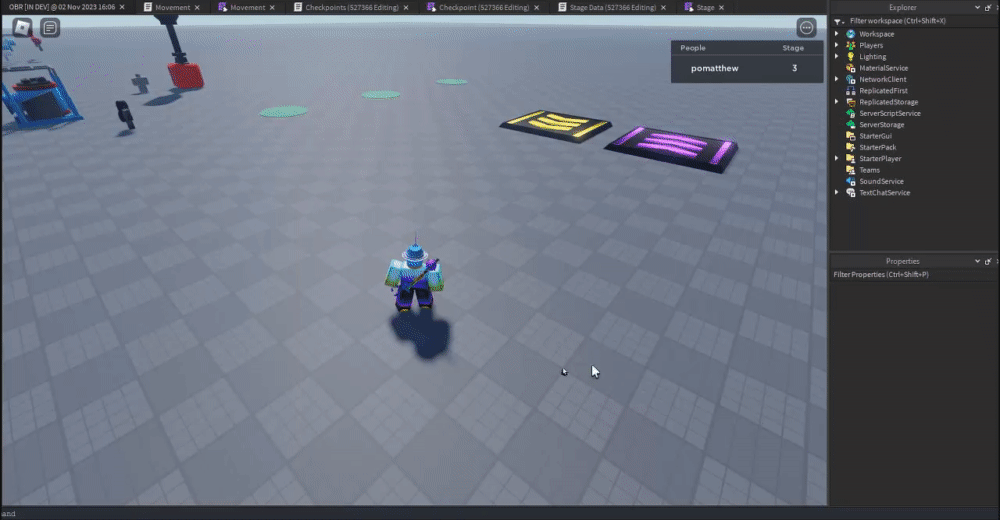
Task: Click the player avatar character
Action: 415,276
